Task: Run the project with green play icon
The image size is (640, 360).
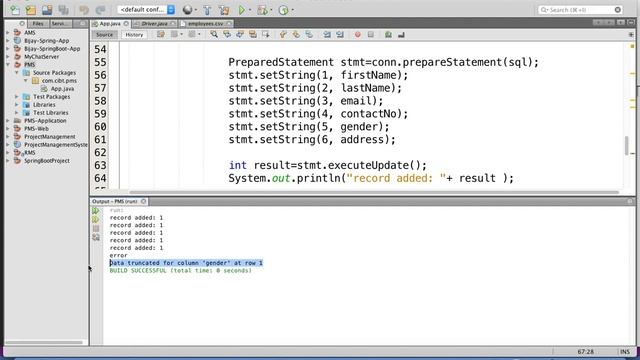Action: click(x=242, y=10)
